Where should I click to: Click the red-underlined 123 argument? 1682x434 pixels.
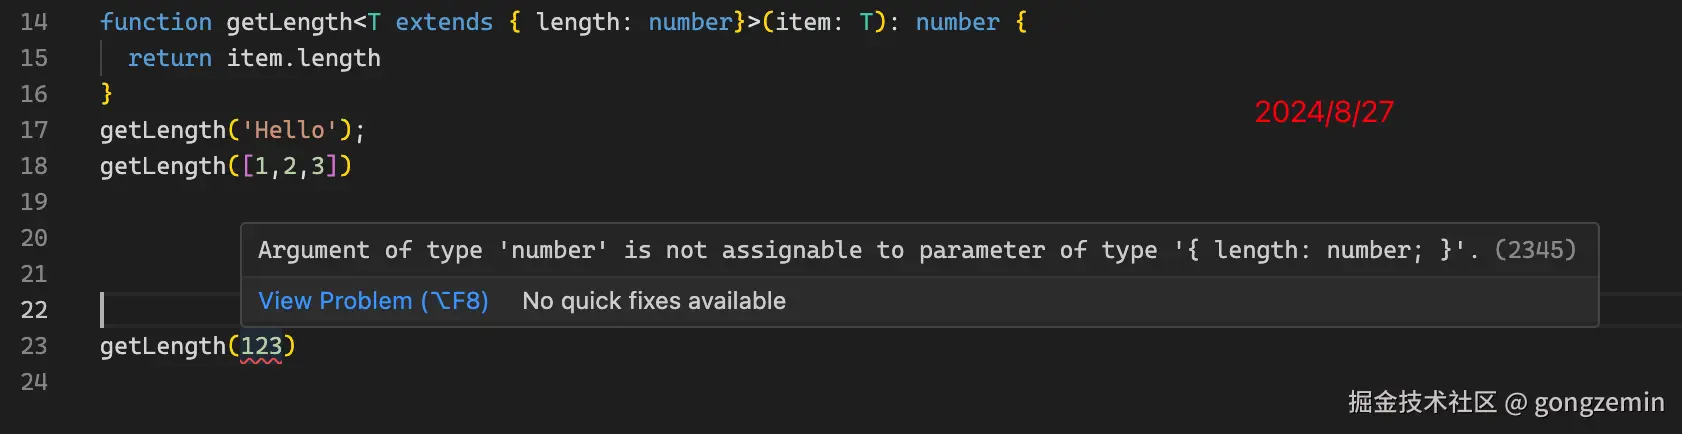(x=262, y=347)
